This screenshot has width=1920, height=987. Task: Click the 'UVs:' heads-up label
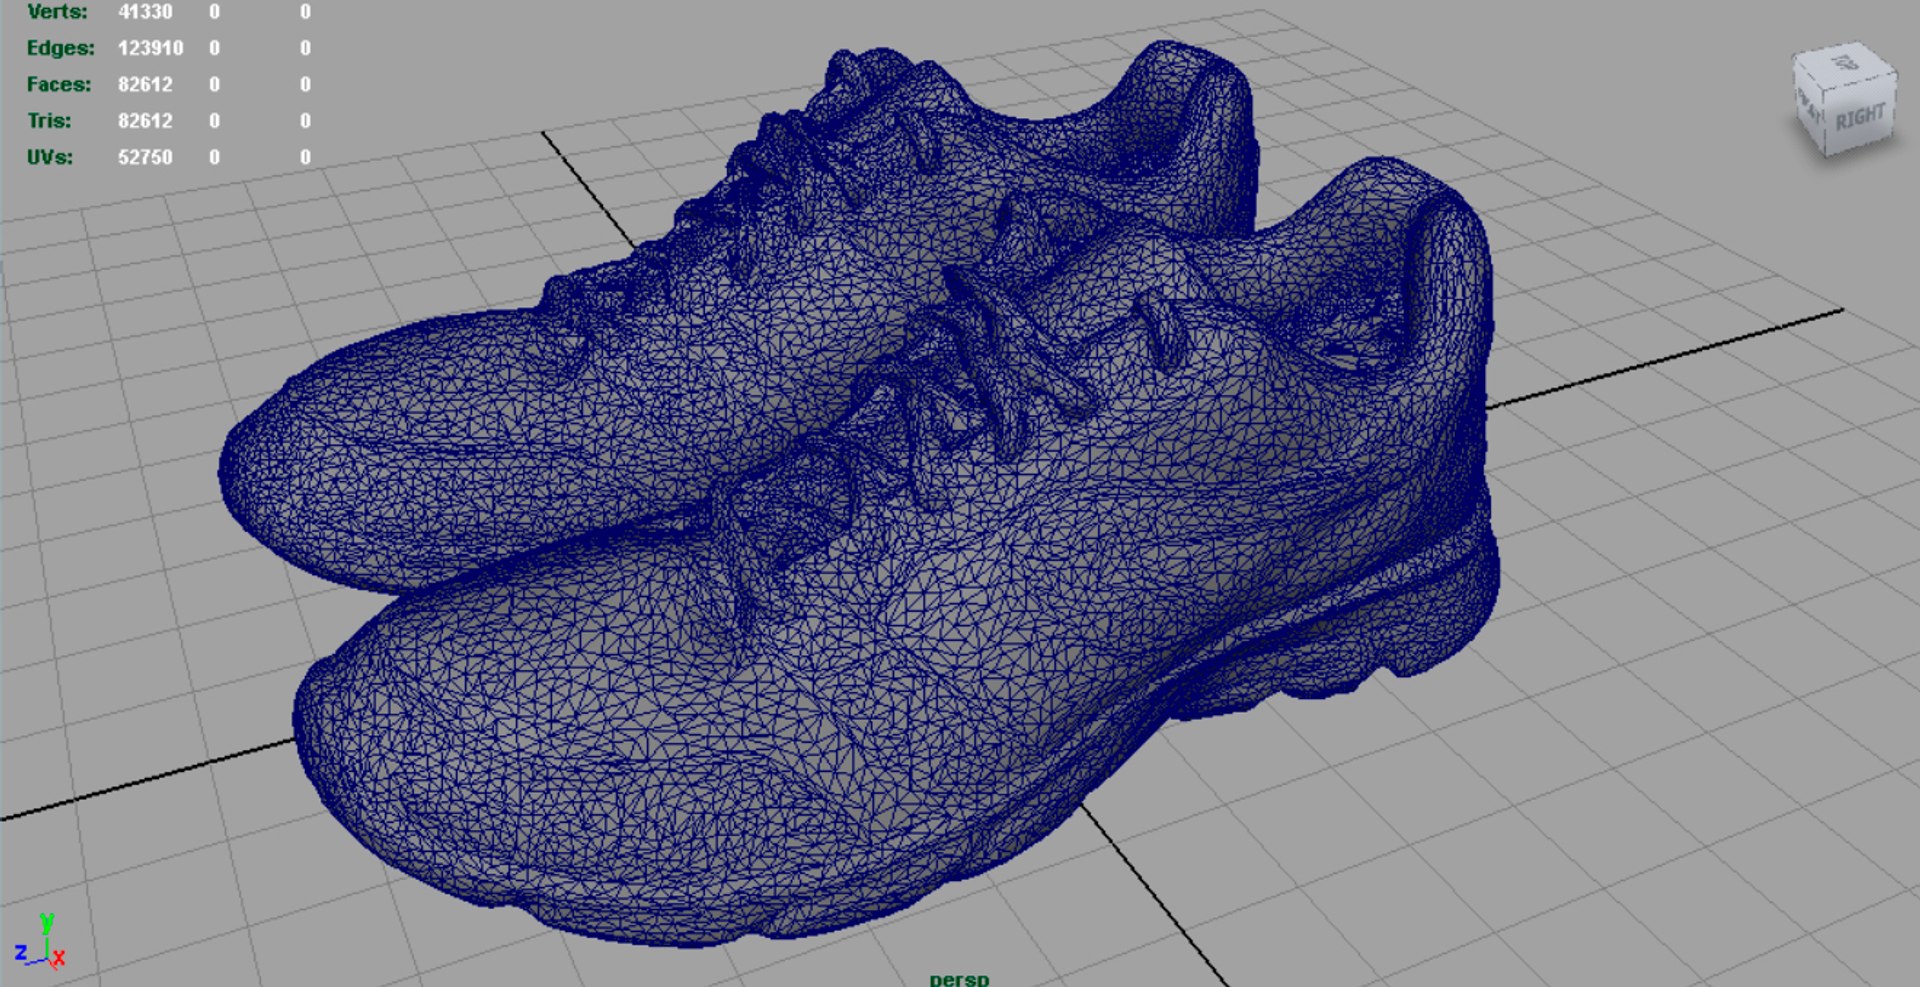click(x=50, y=157)
